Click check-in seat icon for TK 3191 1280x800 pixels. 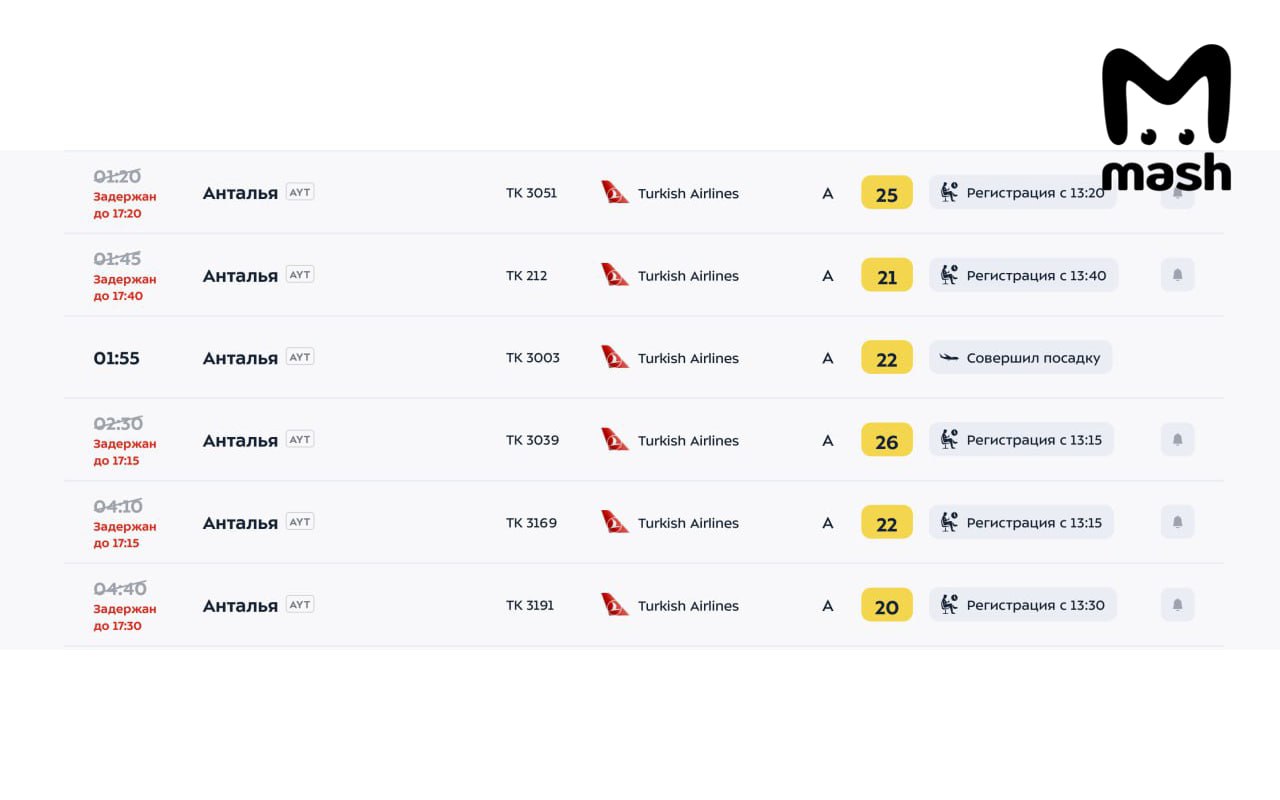949,605
